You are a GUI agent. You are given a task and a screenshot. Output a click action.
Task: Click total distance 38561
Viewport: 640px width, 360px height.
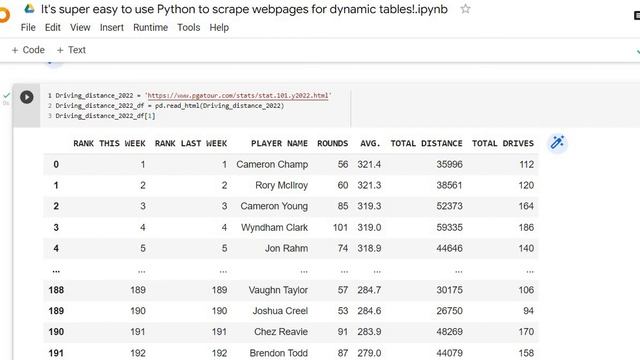[449, 185]
